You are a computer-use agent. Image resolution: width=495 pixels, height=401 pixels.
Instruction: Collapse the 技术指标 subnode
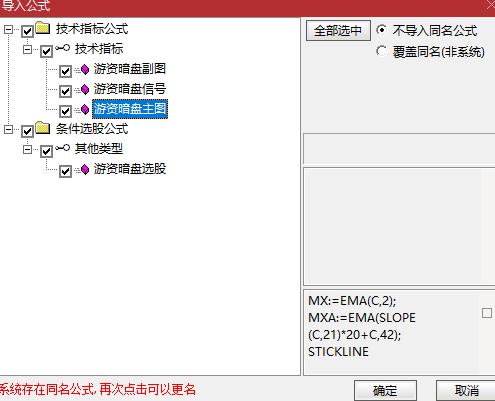click(27, 50)
